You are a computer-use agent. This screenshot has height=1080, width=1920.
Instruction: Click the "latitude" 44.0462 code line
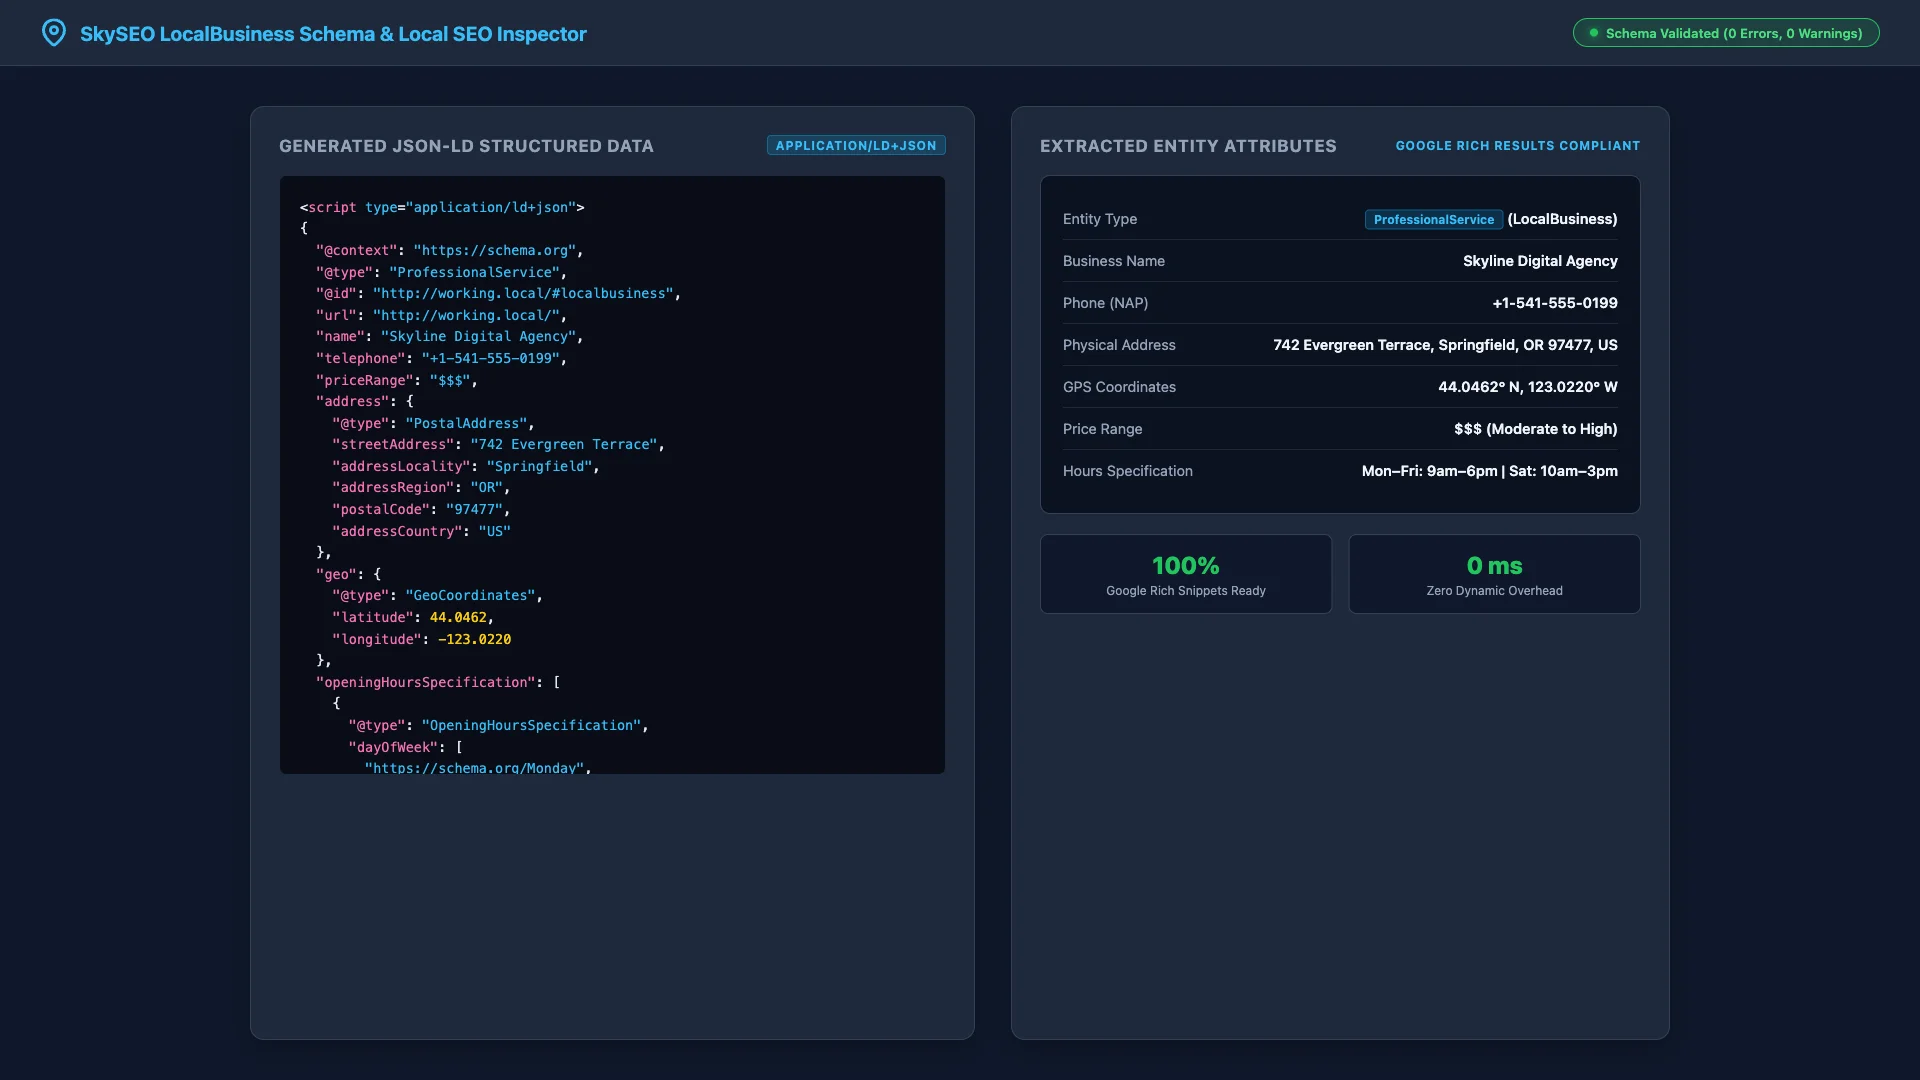point(413,617)
